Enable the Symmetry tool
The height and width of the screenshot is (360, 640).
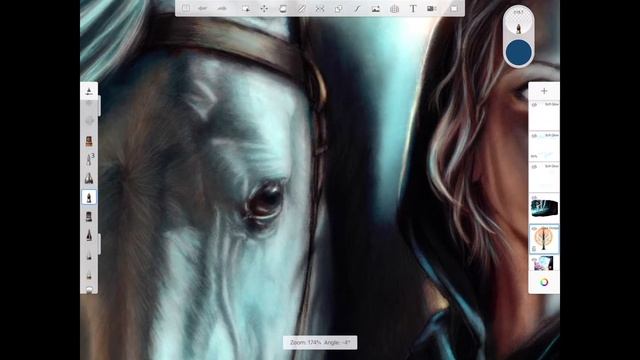point(320,8)
